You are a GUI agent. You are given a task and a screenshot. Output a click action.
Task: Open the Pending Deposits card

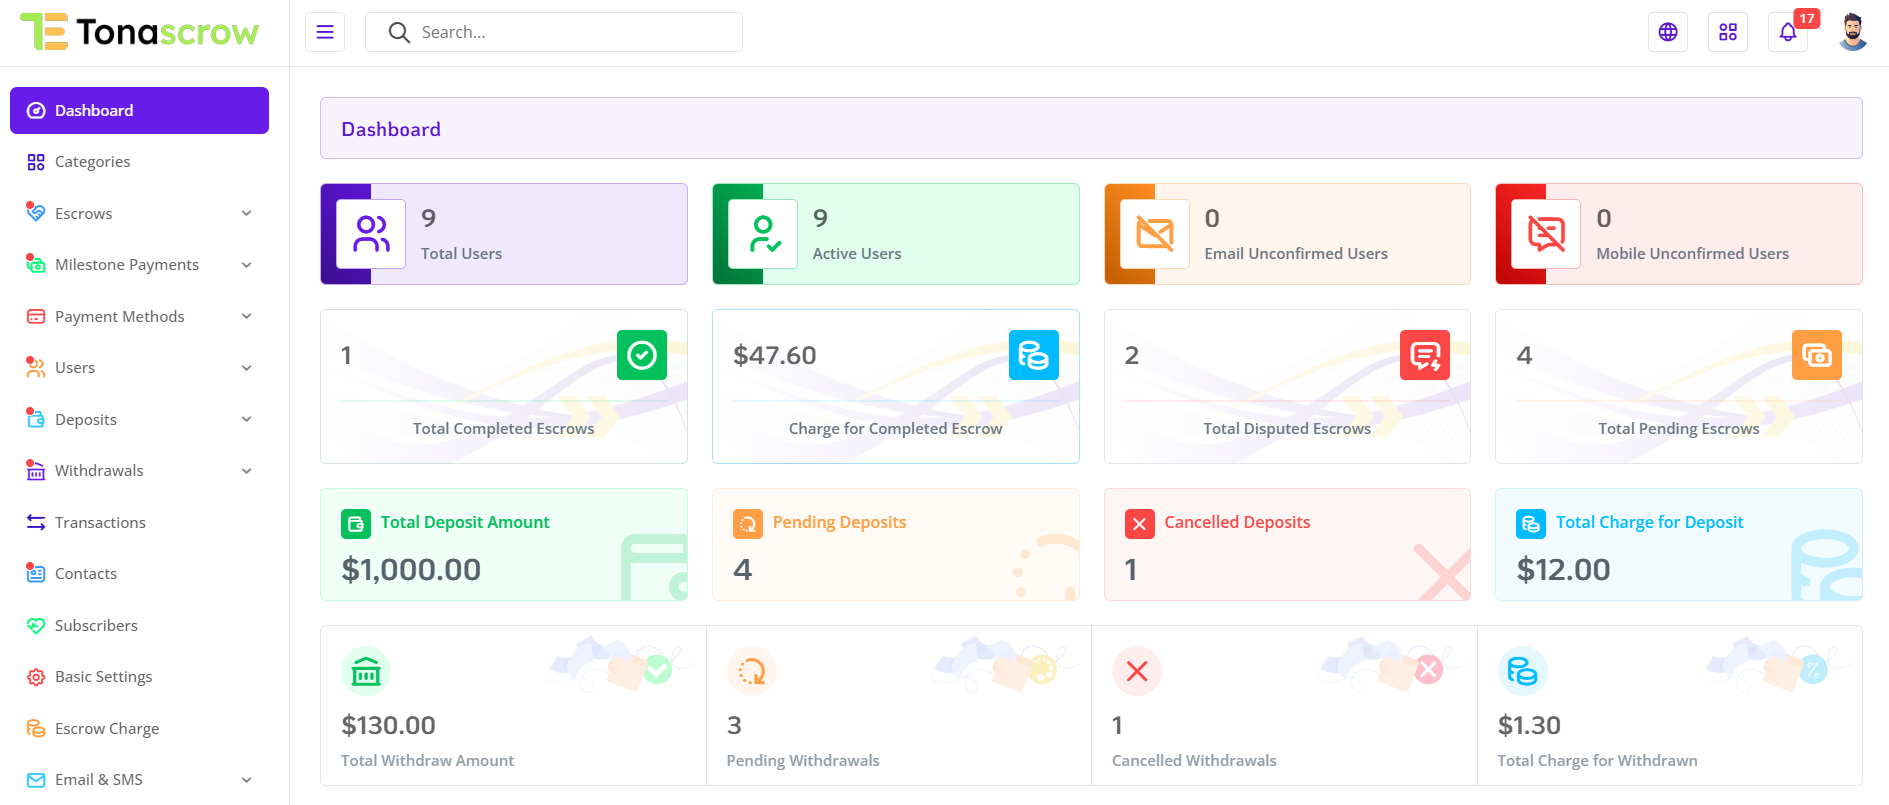click(x=895, y=544)
